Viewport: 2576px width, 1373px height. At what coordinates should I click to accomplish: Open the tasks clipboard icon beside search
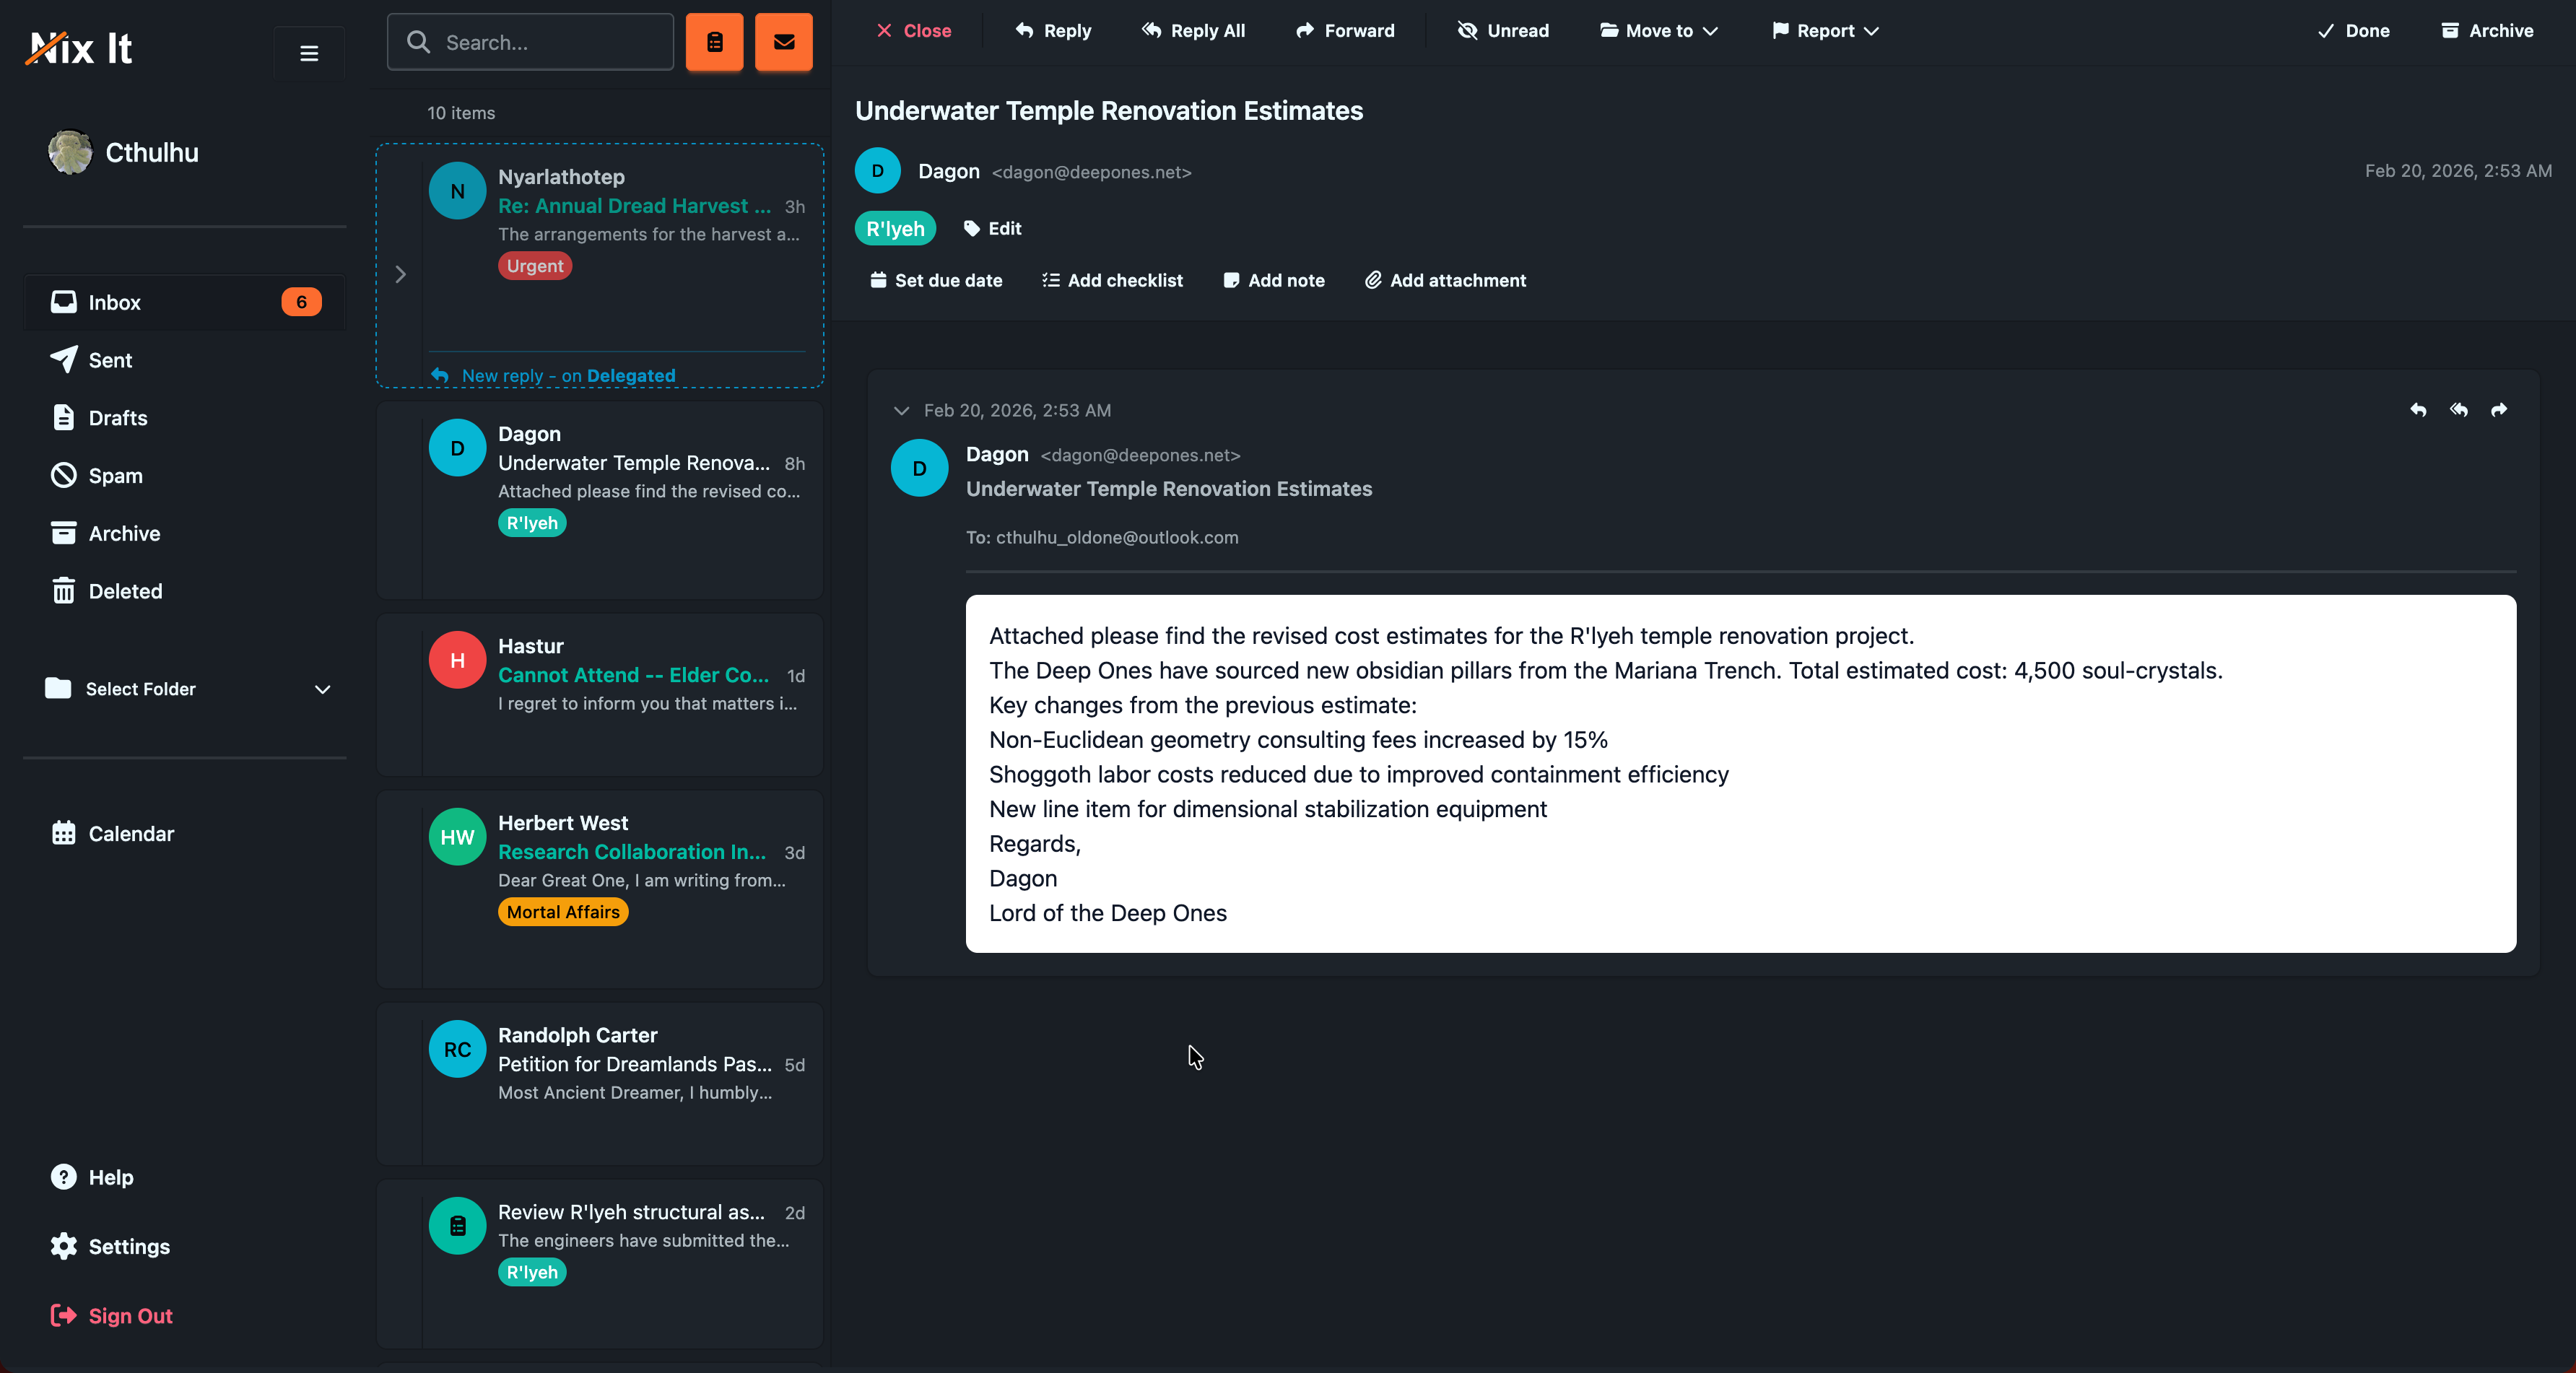click(x=714, y=42)
